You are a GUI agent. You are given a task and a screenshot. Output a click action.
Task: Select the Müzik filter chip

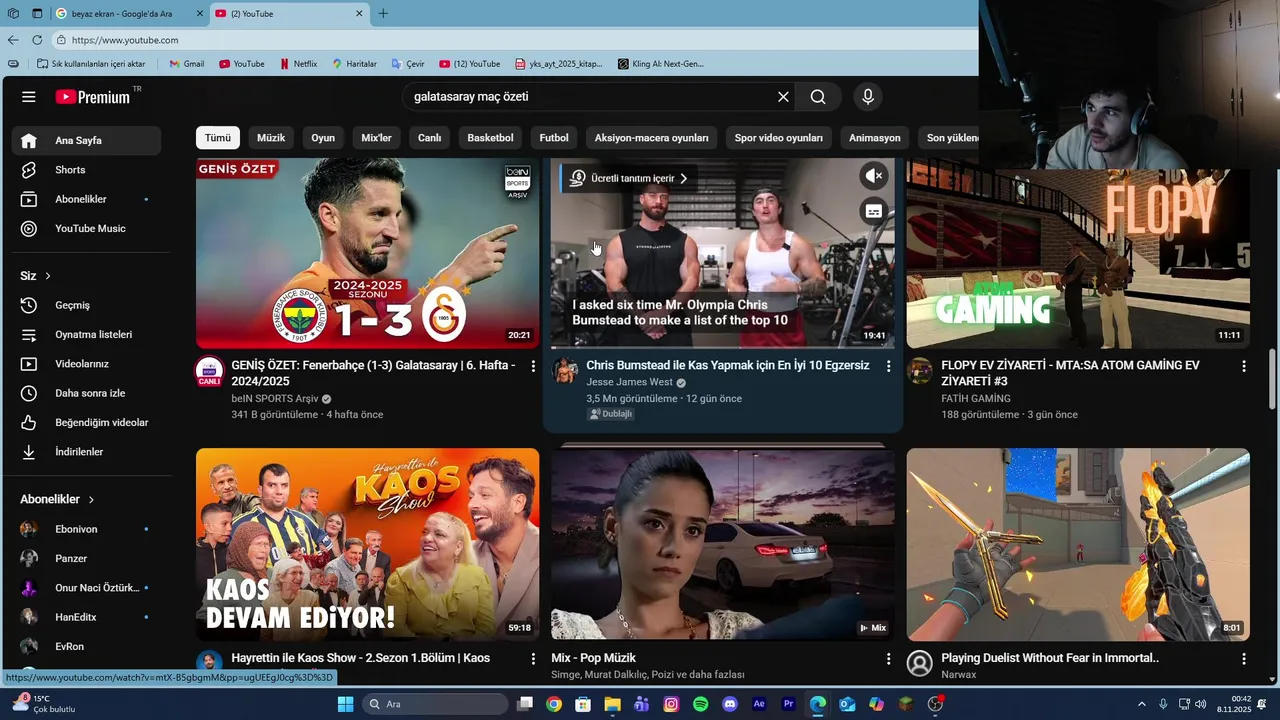click(x=271, y=138)
